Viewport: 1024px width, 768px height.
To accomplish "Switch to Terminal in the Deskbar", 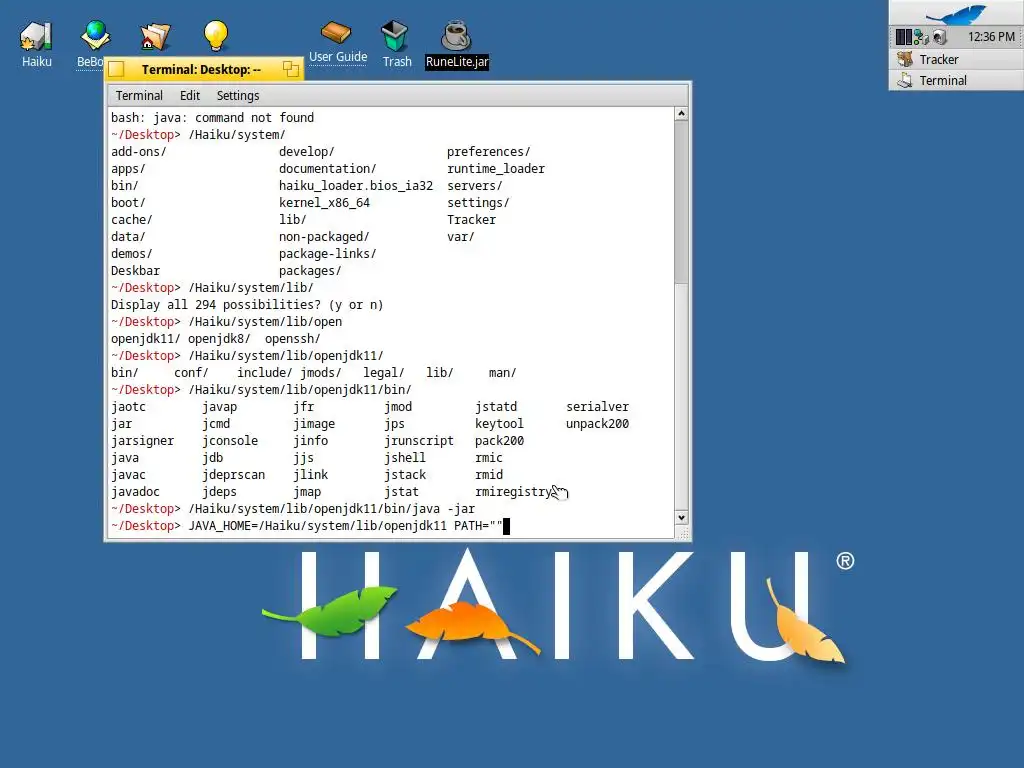I will click(956, 80).
